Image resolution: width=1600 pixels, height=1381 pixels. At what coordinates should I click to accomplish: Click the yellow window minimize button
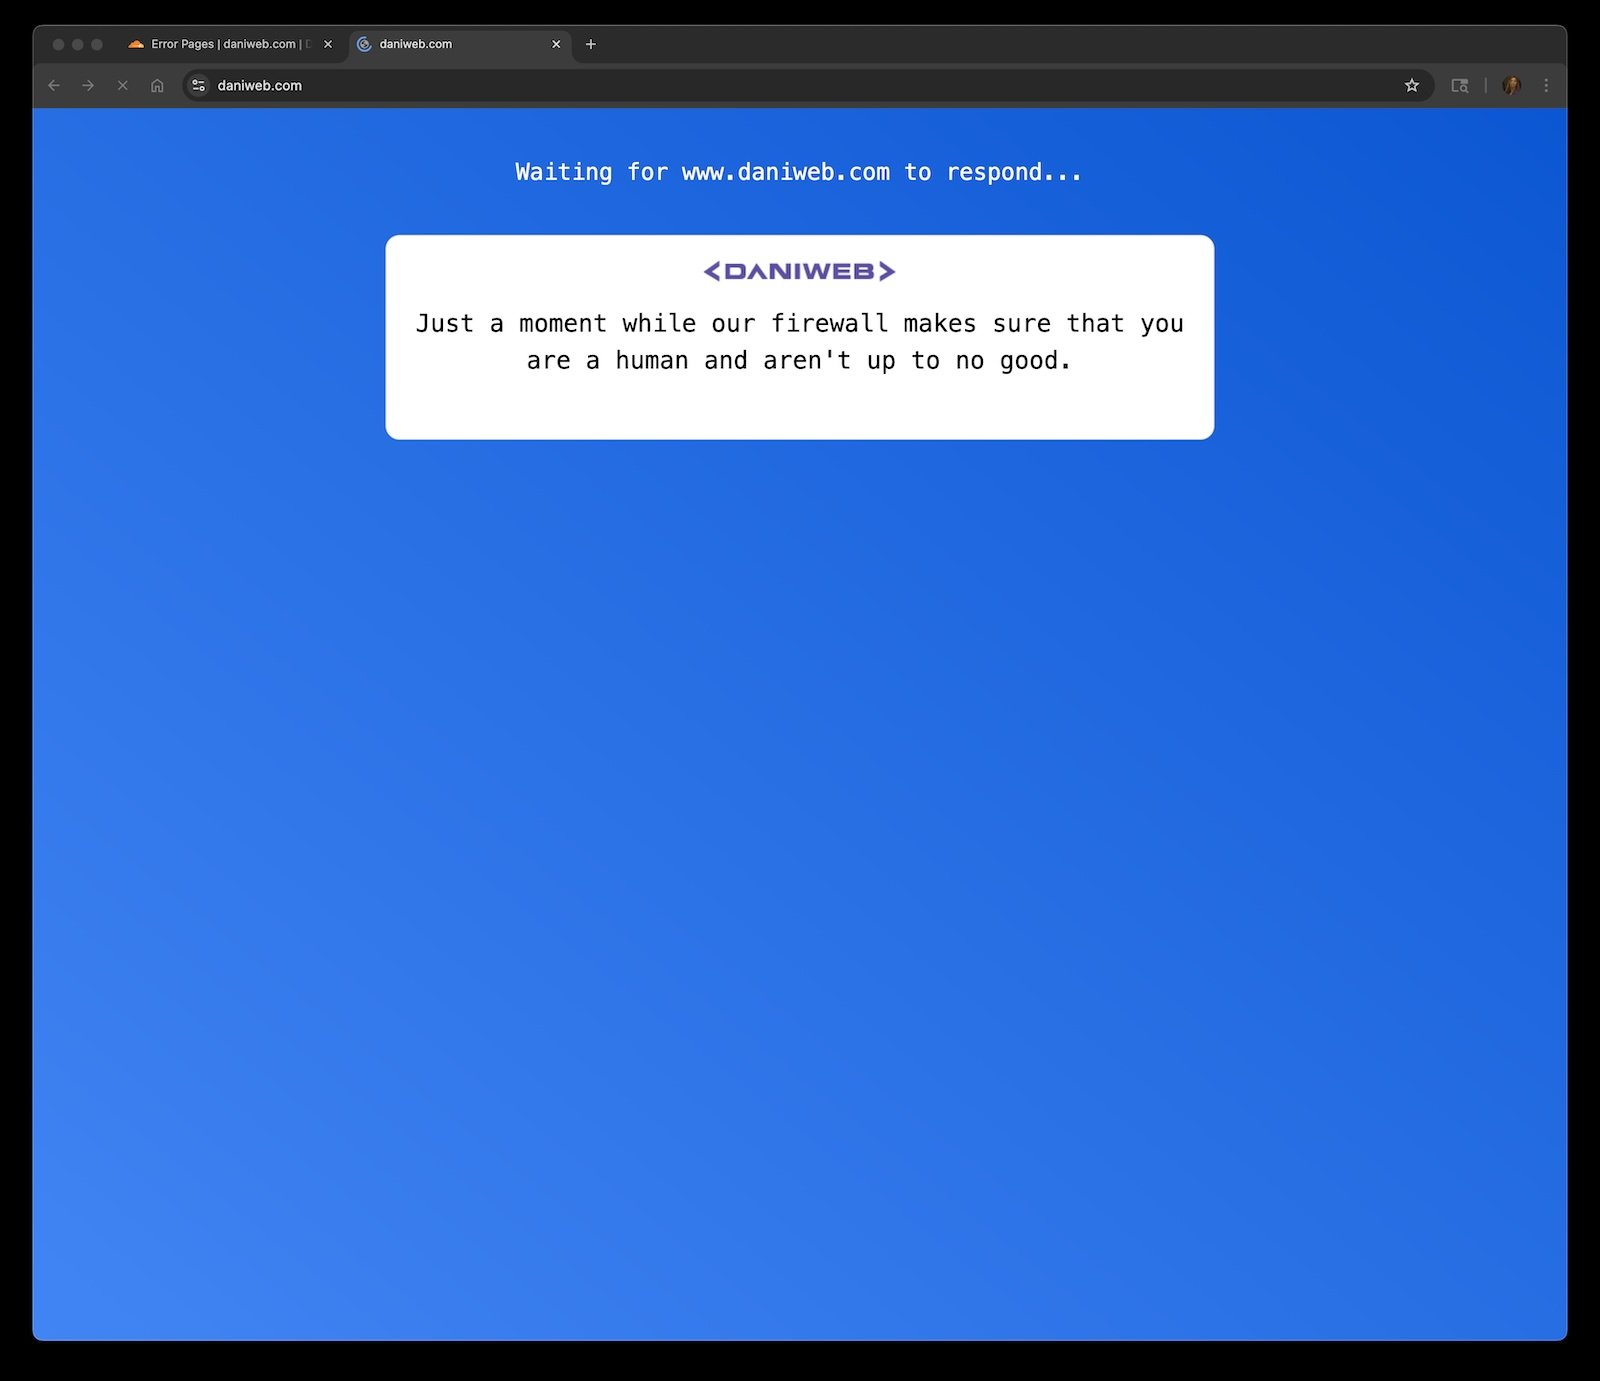pos(78,44)
